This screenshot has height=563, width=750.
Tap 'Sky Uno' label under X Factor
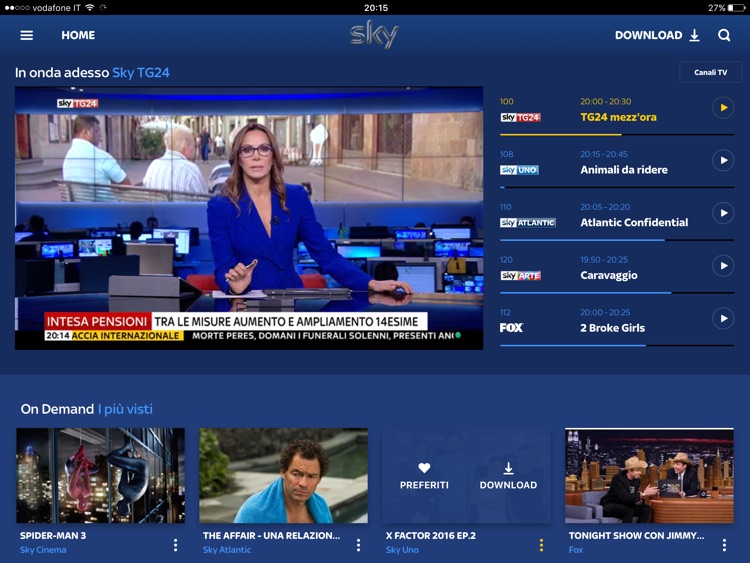click(402, 550)
